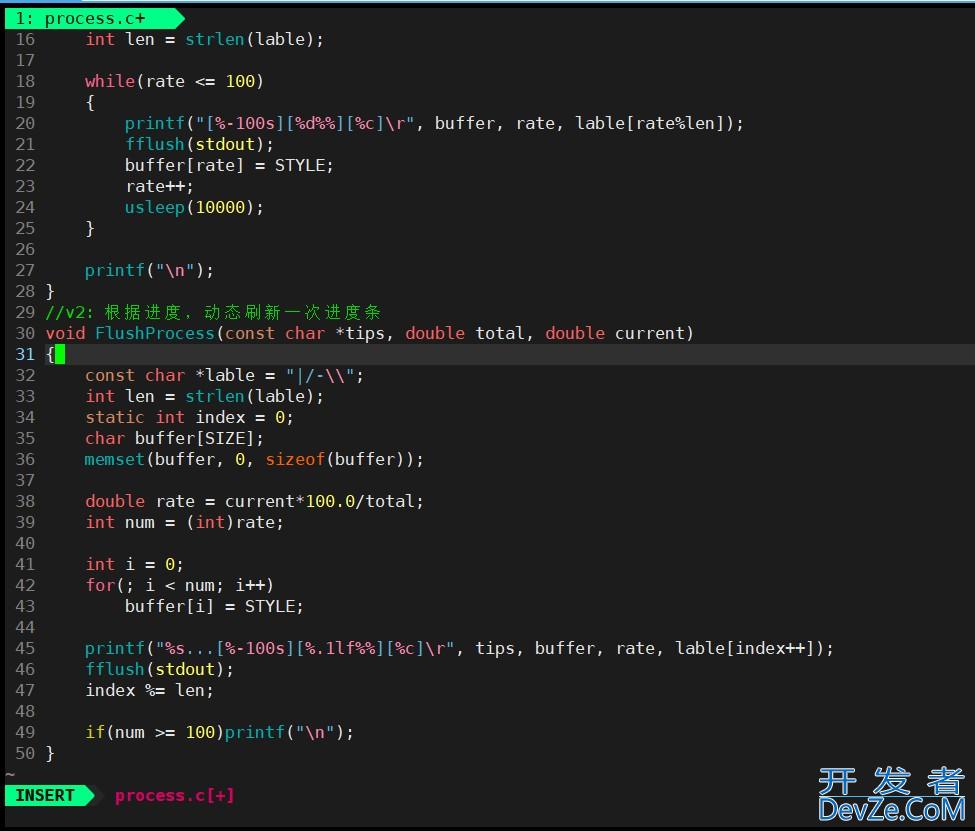Image resolution: width=975 pixels, height=831 pixels.
Task: Click the for keyword on line 42
Action: click(99, 585)
